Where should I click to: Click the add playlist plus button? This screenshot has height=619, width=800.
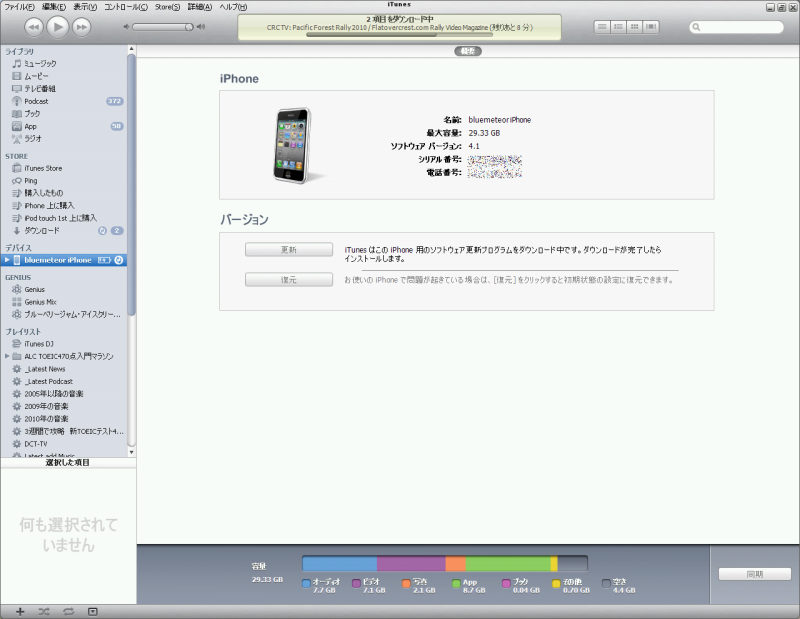point(20,612)
